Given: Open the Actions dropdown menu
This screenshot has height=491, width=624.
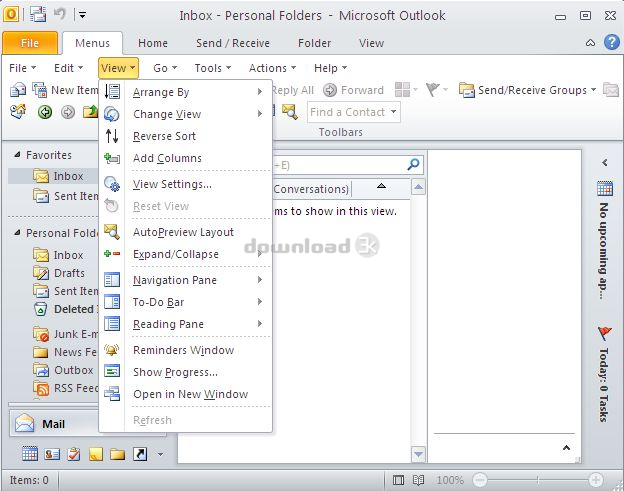Looking at the screenshot, I should [x=273, y=68].
